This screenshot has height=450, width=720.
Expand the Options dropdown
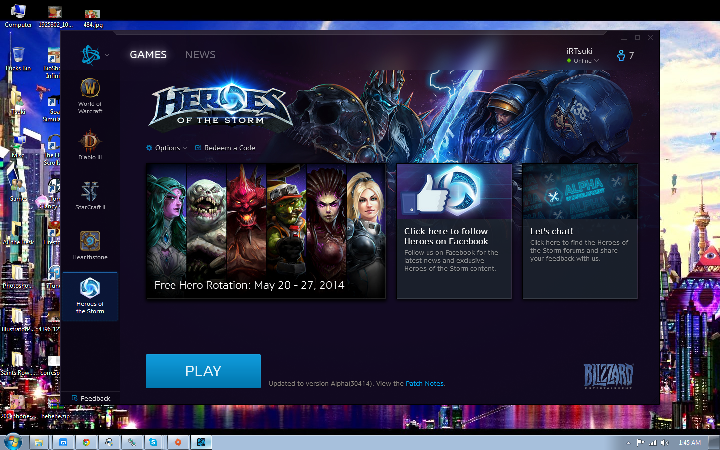pyautogui.click(x=167, y=148)
